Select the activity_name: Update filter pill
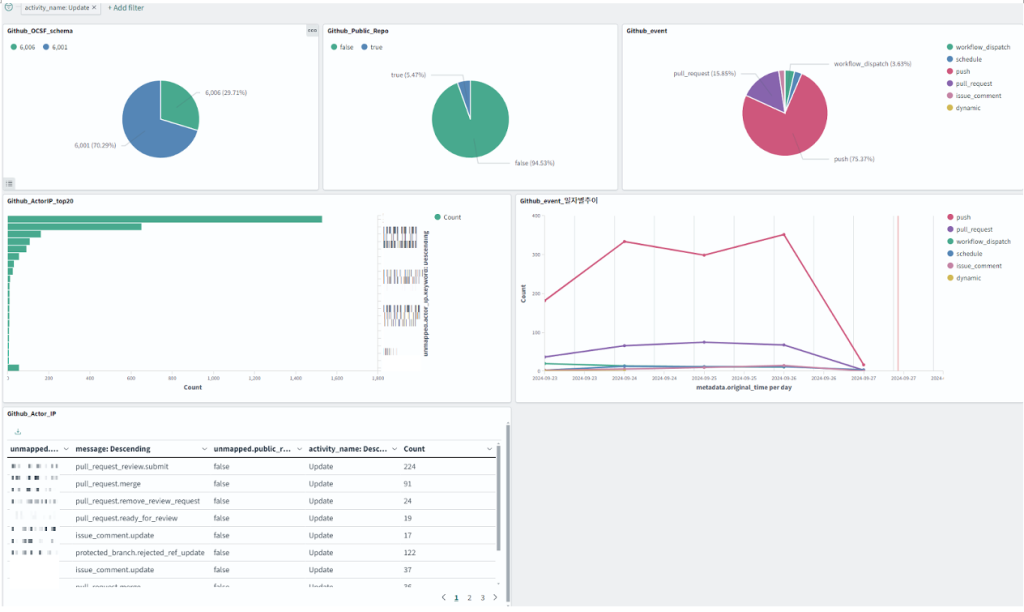Viewport: 1024px width, 612px height. tap(57, 8)
